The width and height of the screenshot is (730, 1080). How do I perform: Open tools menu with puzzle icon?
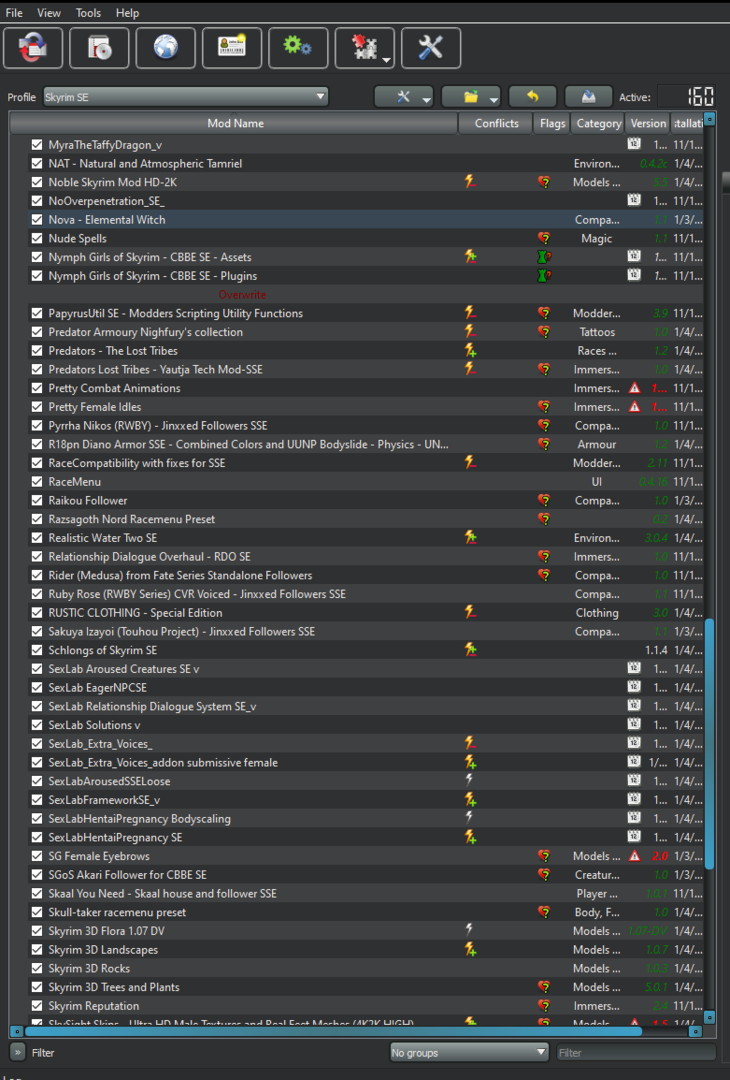pyautogui.click(x=364, y=48)
